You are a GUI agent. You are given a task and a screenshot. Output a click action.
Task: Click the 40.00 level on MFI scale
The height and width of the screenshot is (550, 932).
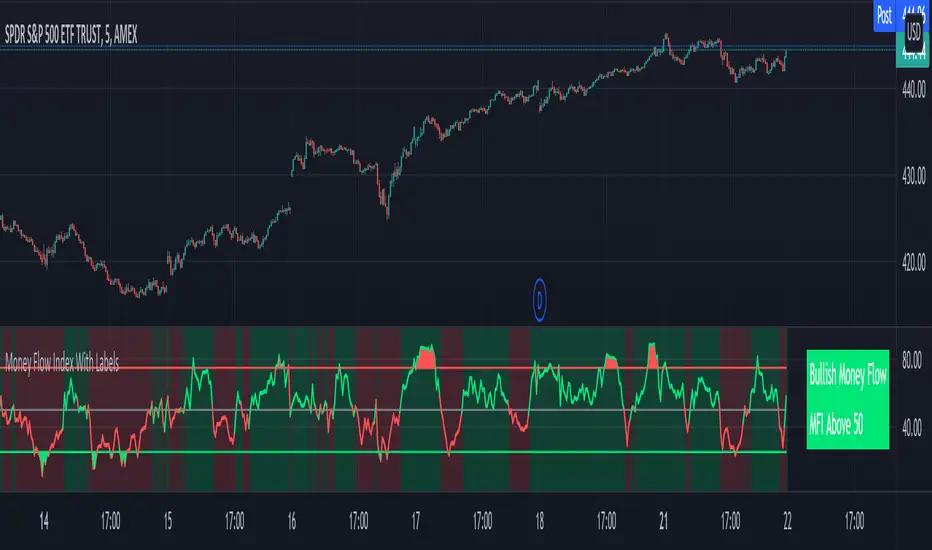(912, 427)
